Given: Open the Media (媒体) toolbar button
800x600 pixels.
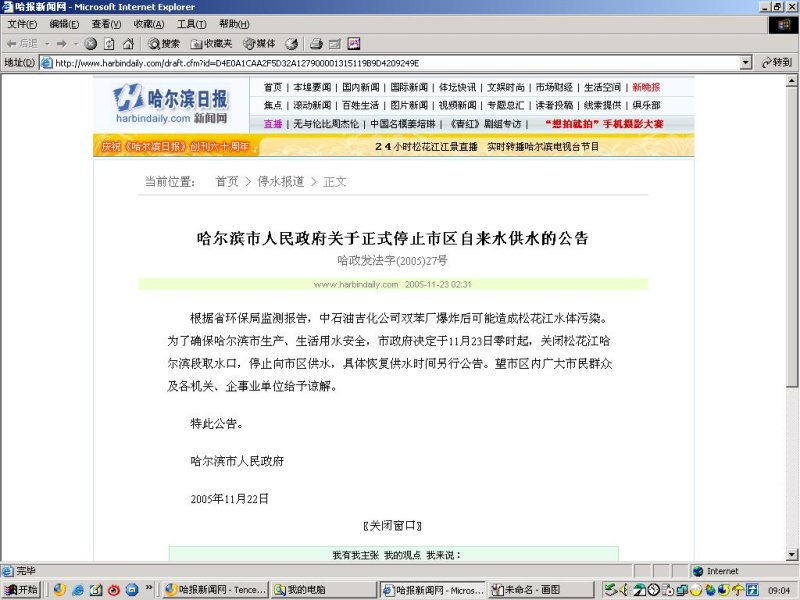Looking at the screenshot, I should (259, 44).
